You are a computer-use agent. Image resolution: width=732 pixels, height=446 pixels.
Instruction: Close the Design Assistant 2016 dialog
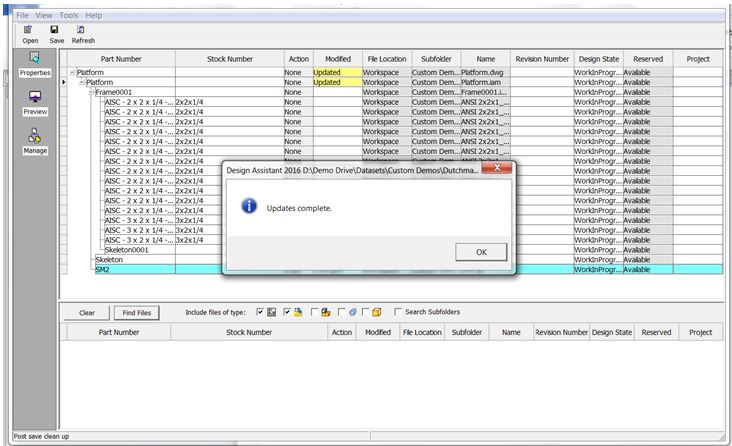pyautogui.click(x=497, y=168)
